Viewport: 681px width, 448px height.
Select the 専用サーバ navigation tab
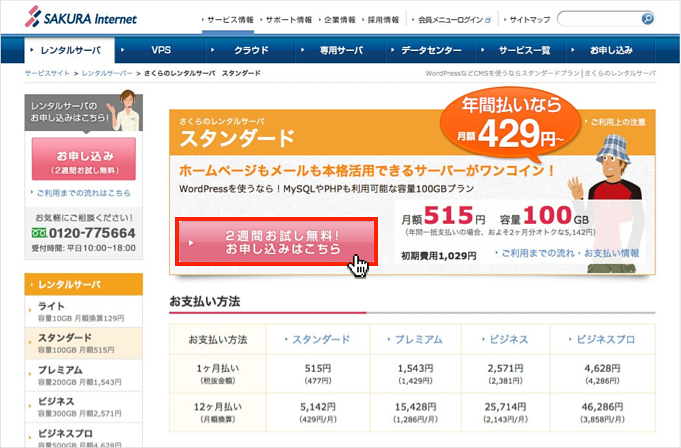coord(340,50)
